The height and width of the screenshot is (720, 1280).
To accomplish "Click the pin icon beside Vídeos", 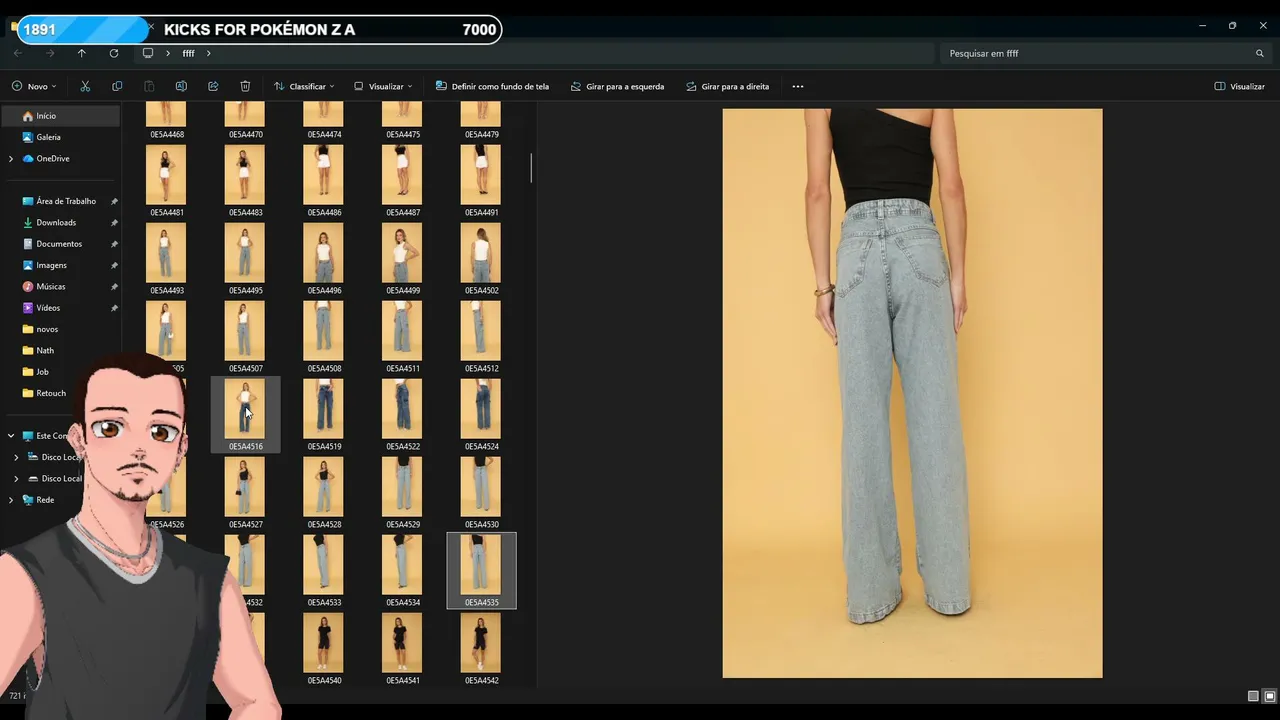I will point(114,308).
